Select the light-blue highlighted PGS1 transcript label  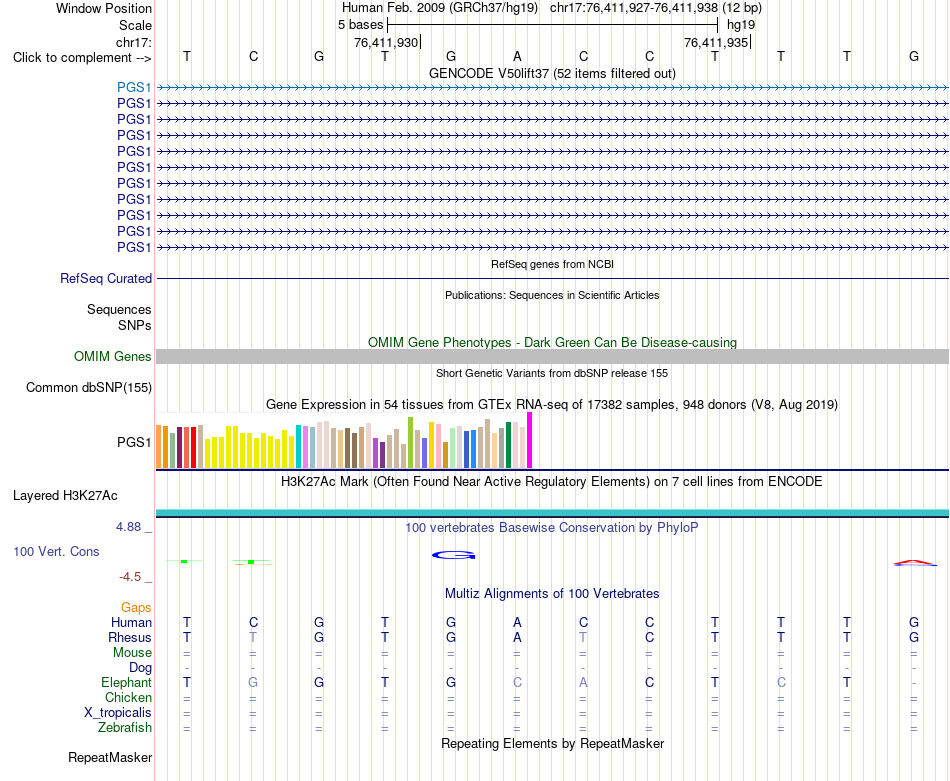pos(134,87)
